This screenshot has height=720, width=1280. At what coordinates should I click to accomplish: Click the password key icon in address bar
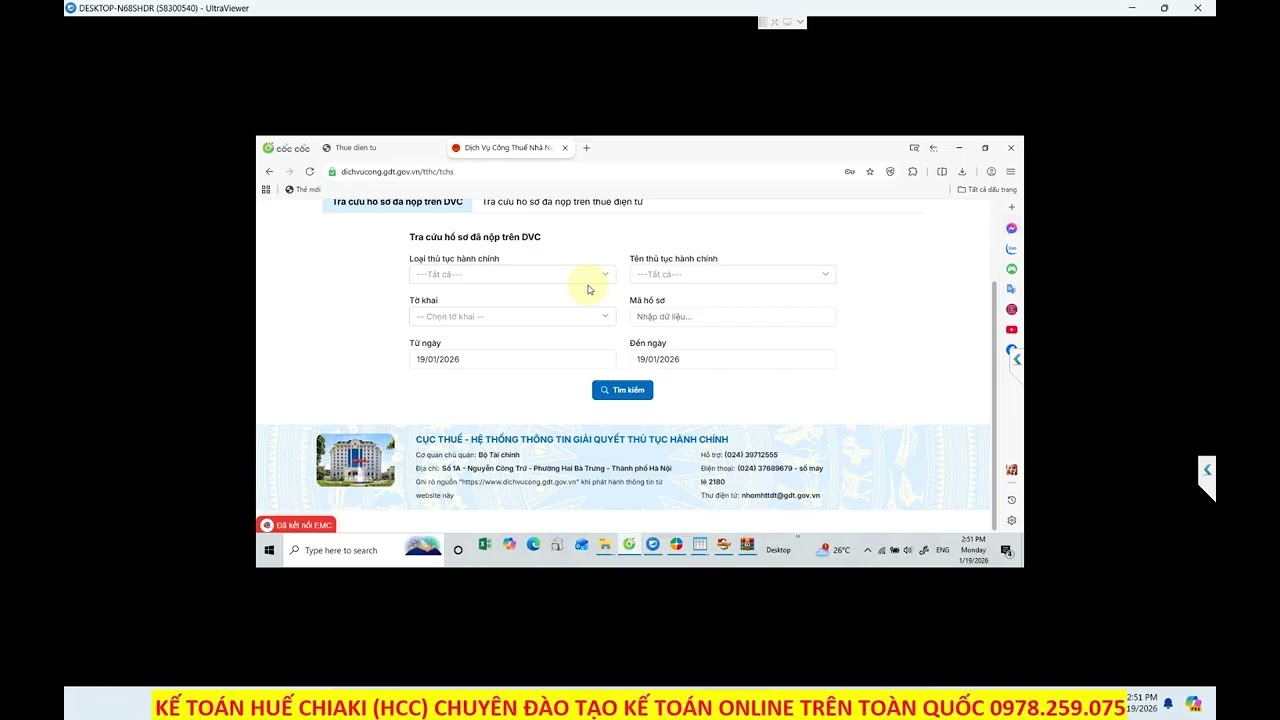pyautogui.click(x=849, y=172)
